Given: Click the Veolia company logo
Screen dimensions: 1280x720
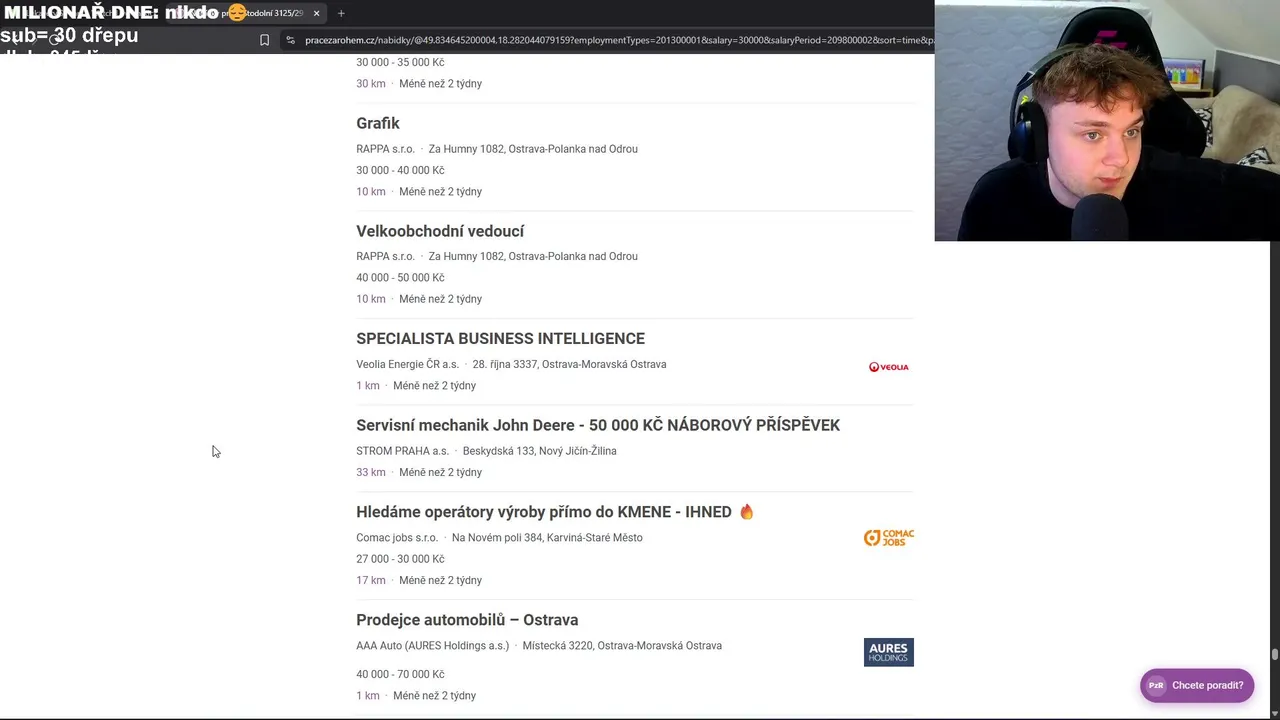Looking at the screenshot, I should pyautogui.click(x=888, y=367).
